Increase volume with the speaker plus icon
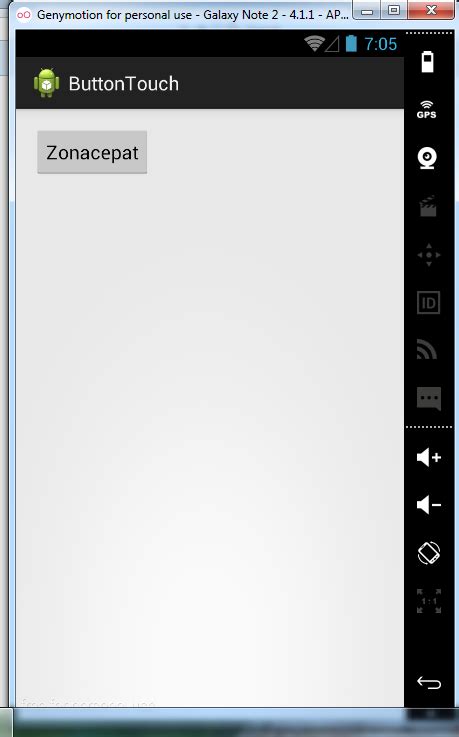 click(428, 457)
